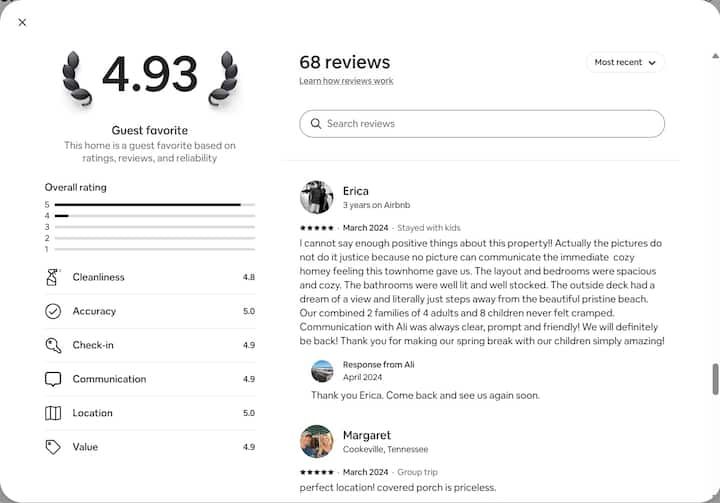Click the Check-in key icon

53,345
